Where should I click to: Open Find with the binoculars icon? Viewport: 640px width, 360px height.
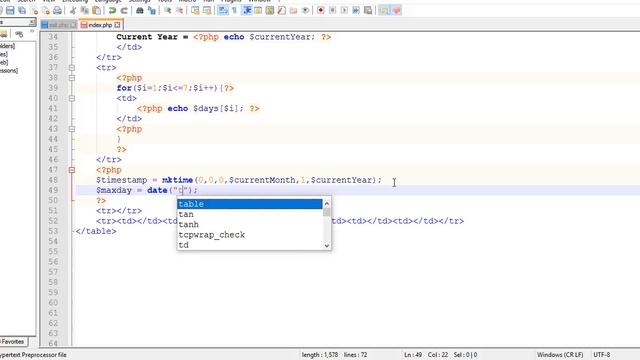140,10
